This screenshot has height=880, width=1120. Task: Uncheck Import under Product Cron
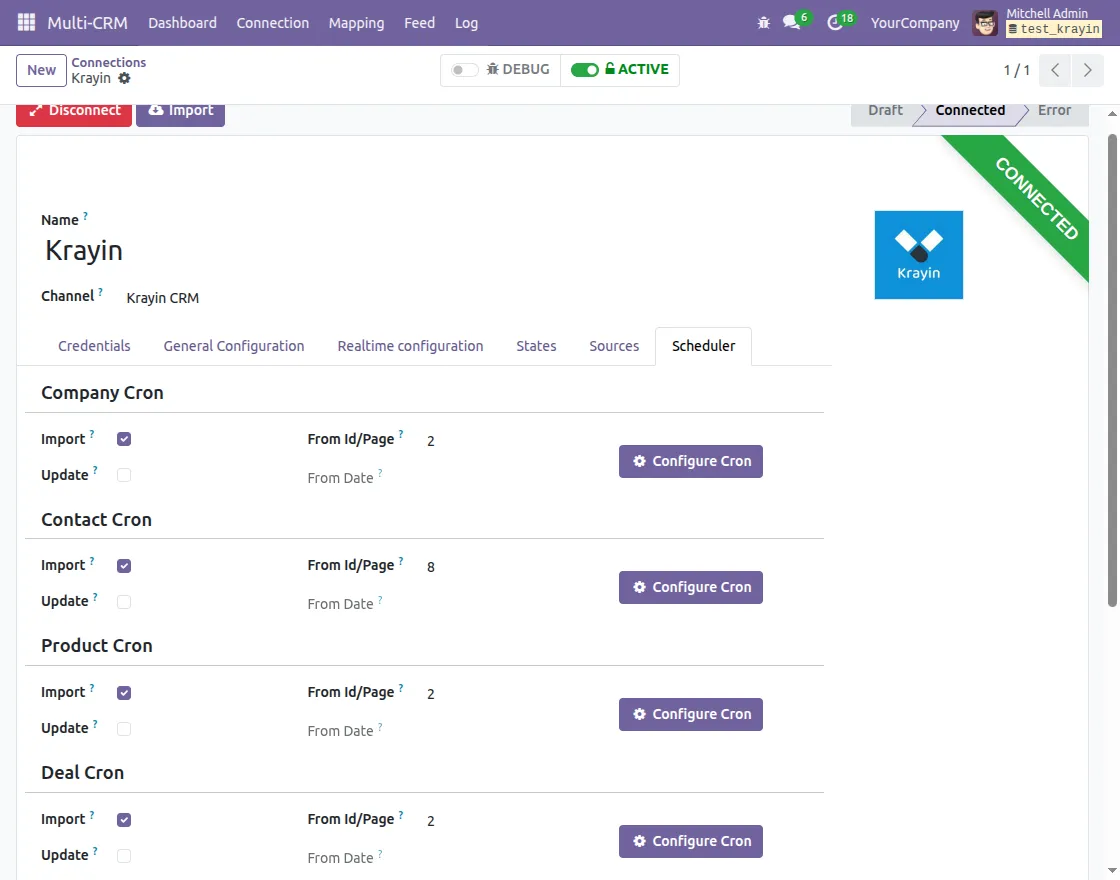coord(124,693)
